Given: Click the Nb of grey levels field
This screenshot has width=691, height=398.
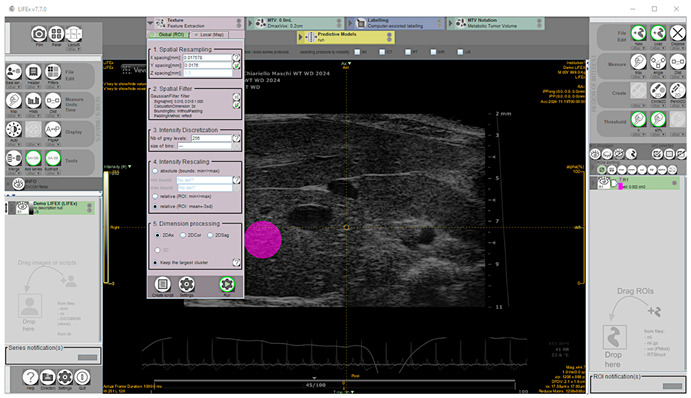Looking at the screenshot, I should pos(211,138).
